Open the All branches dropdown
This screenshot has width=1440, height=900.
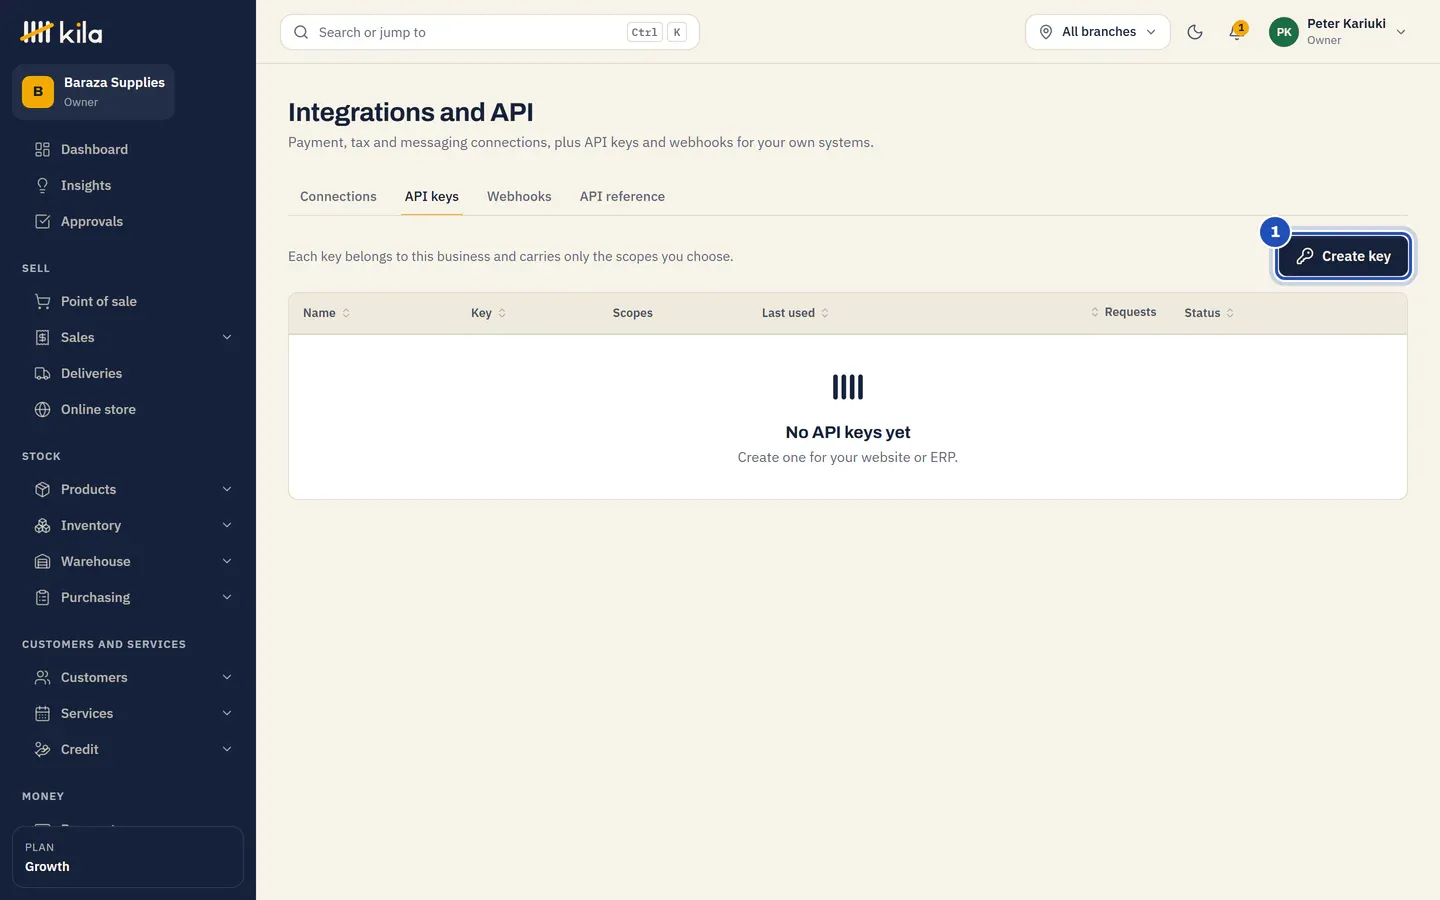1097,32
